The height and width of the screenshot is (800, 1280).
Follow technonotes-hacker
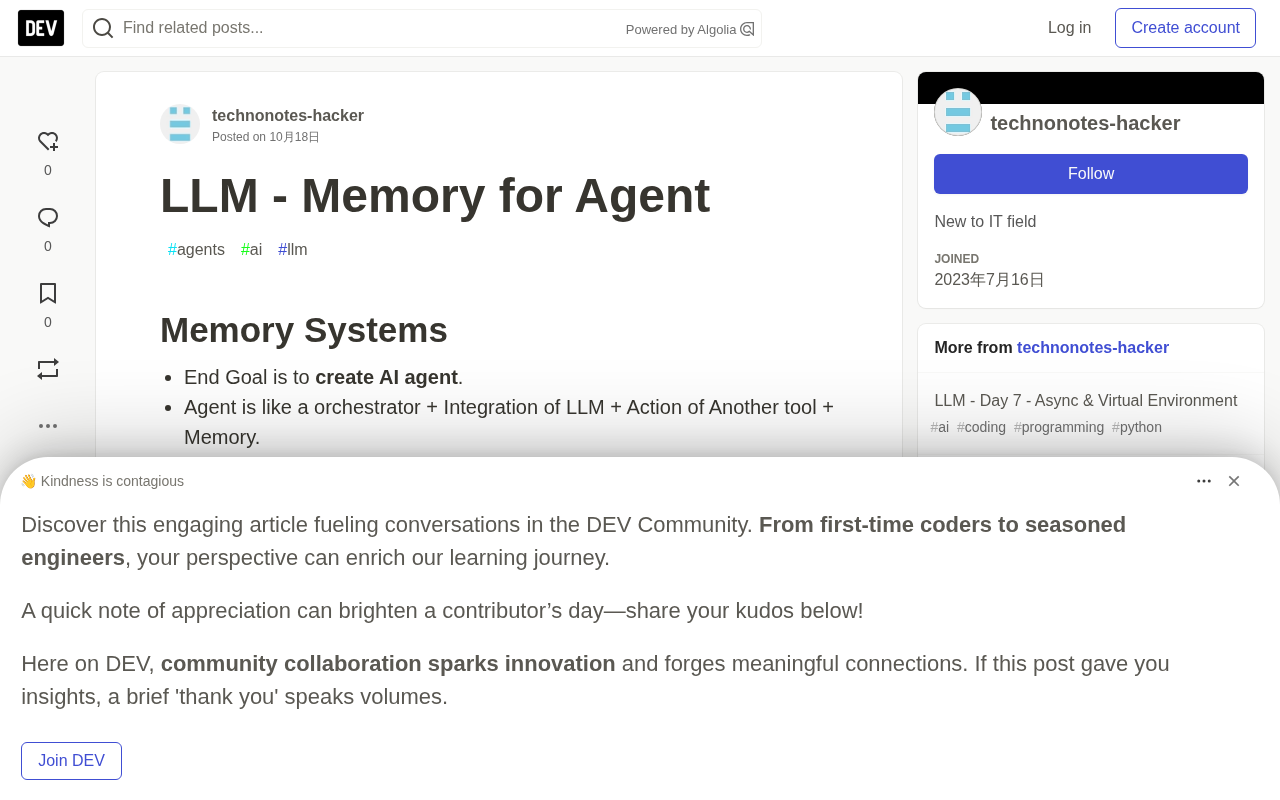(1091, 174)
